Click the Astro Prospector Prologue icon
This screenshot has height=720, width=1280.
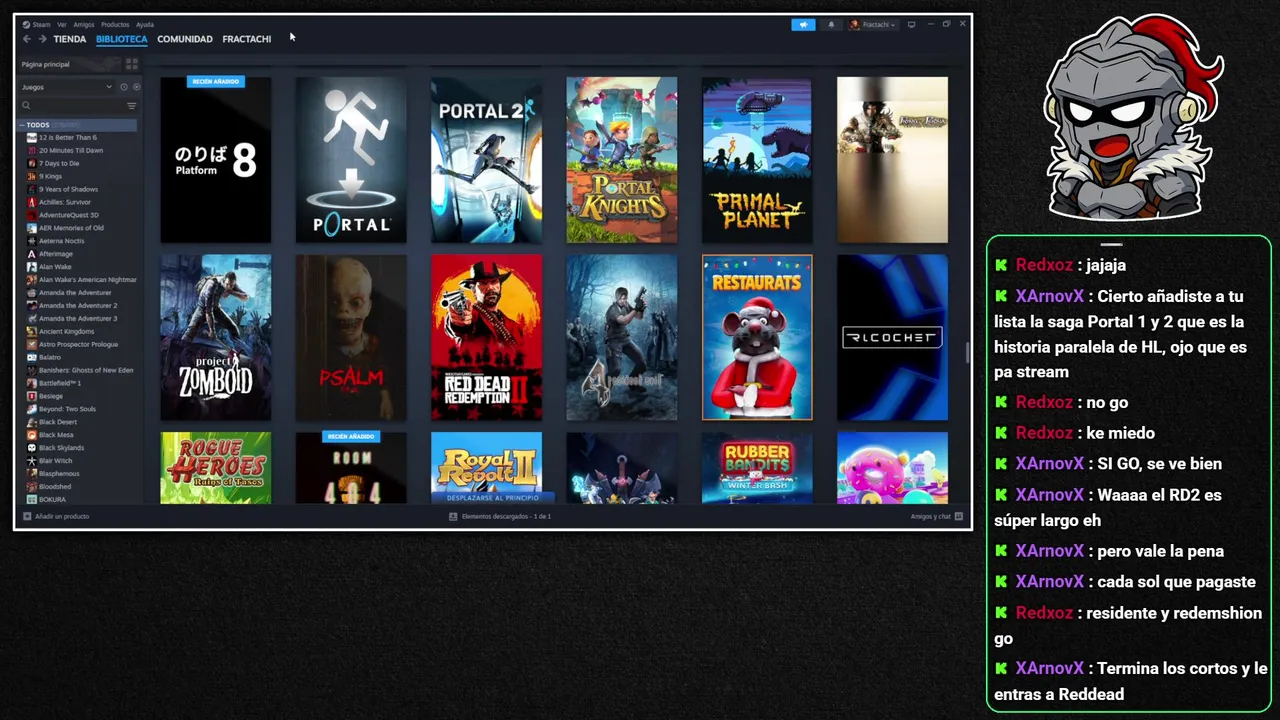(x=32, y=344)
